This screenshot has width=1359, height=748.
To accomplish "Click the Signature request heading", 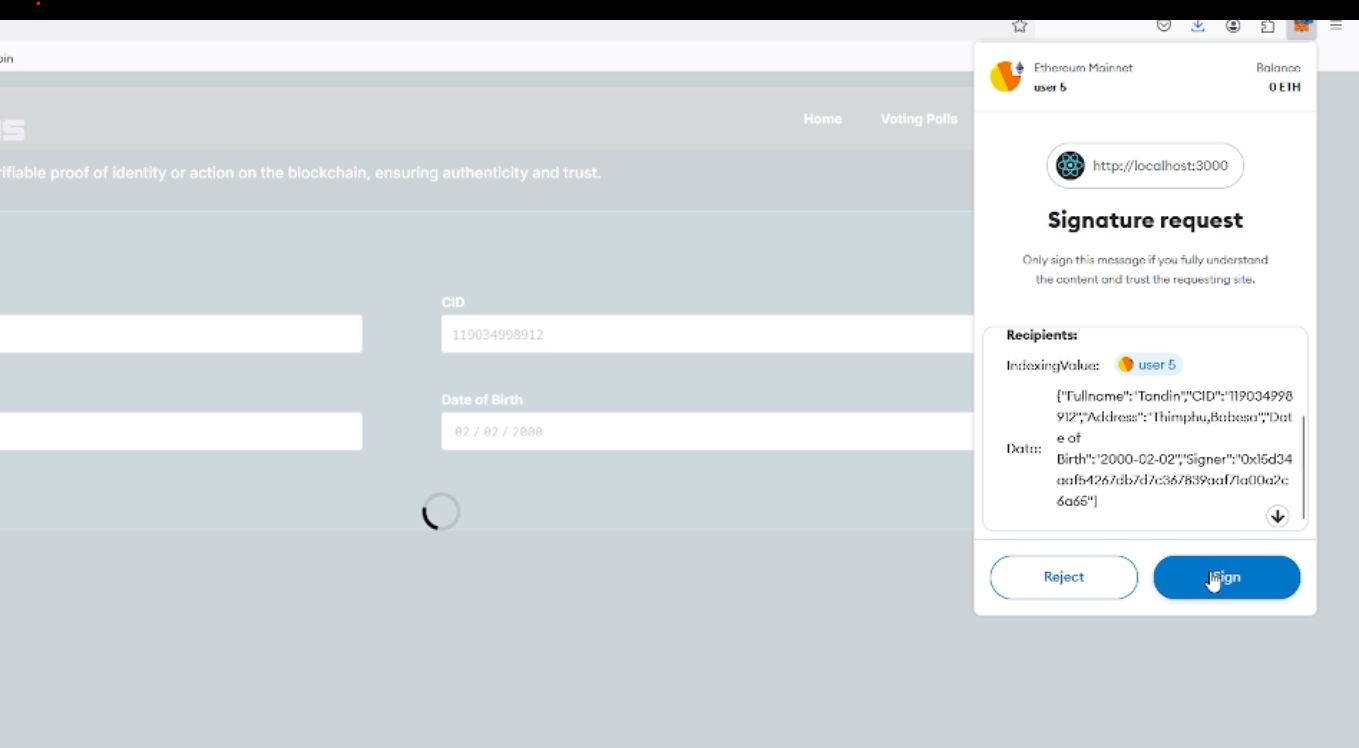I will click(1145, 220).
